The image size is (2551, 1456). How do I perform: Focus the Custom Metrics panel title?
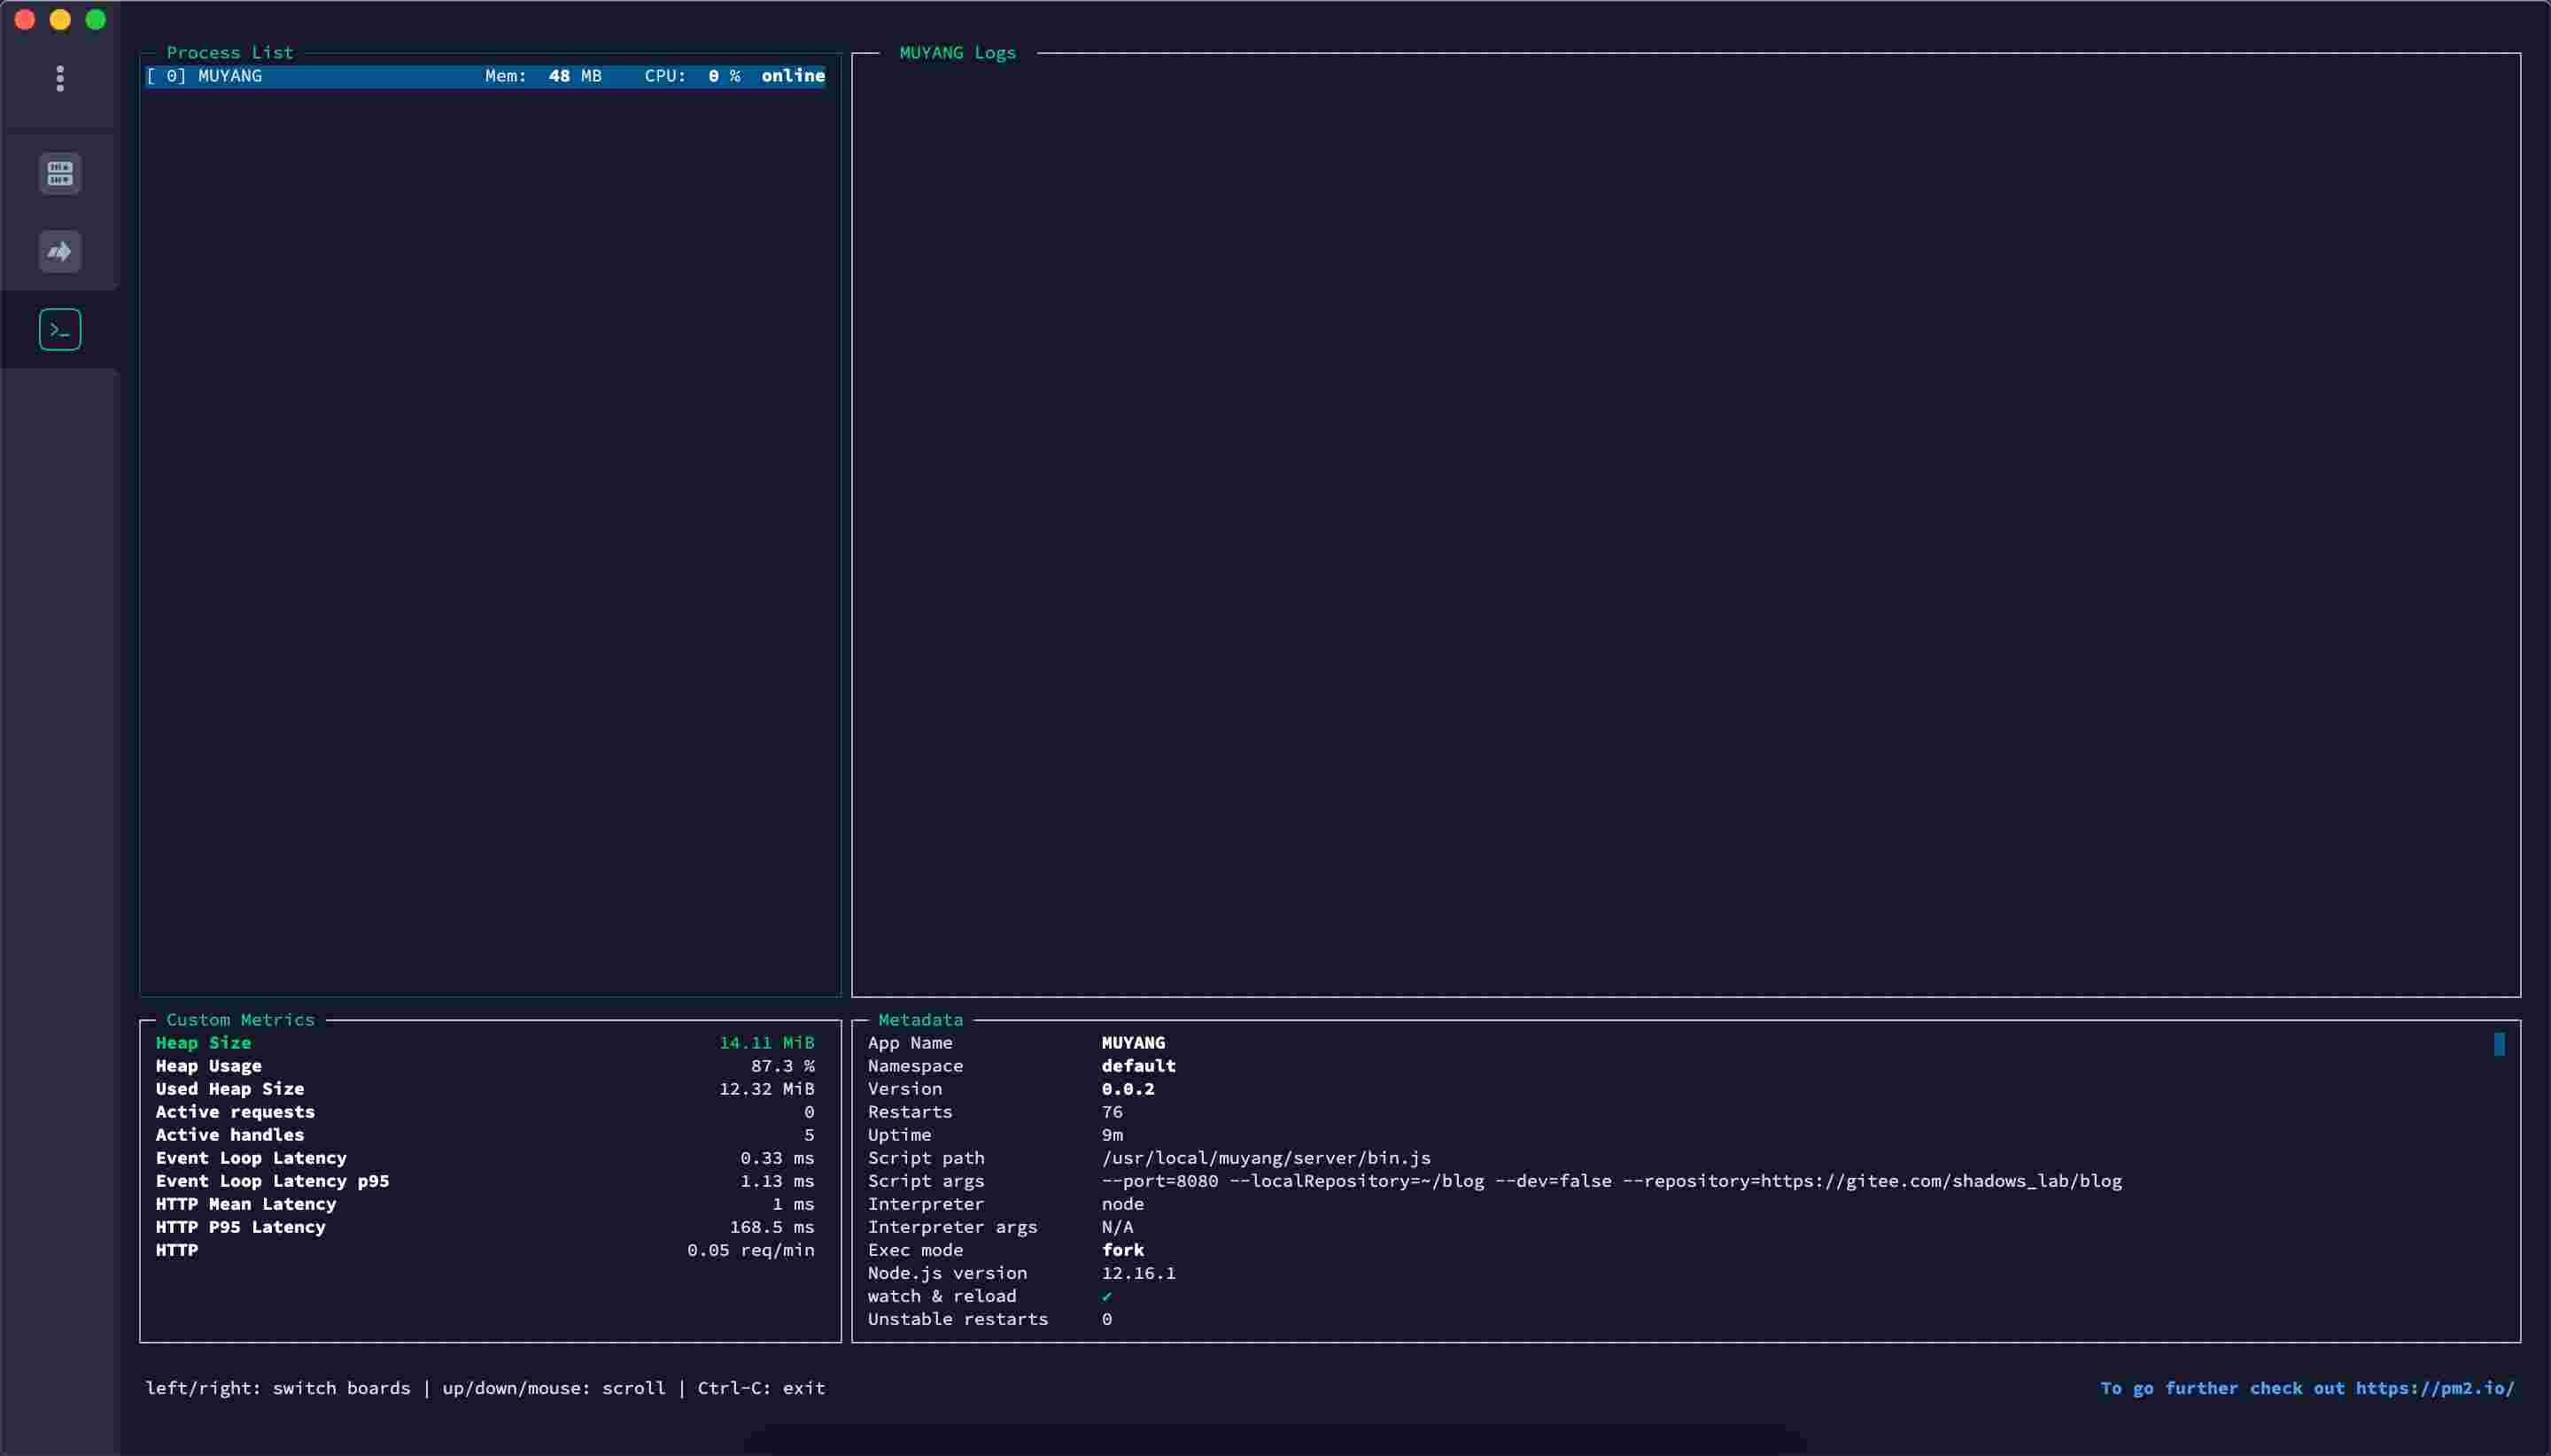(240, 1020)
